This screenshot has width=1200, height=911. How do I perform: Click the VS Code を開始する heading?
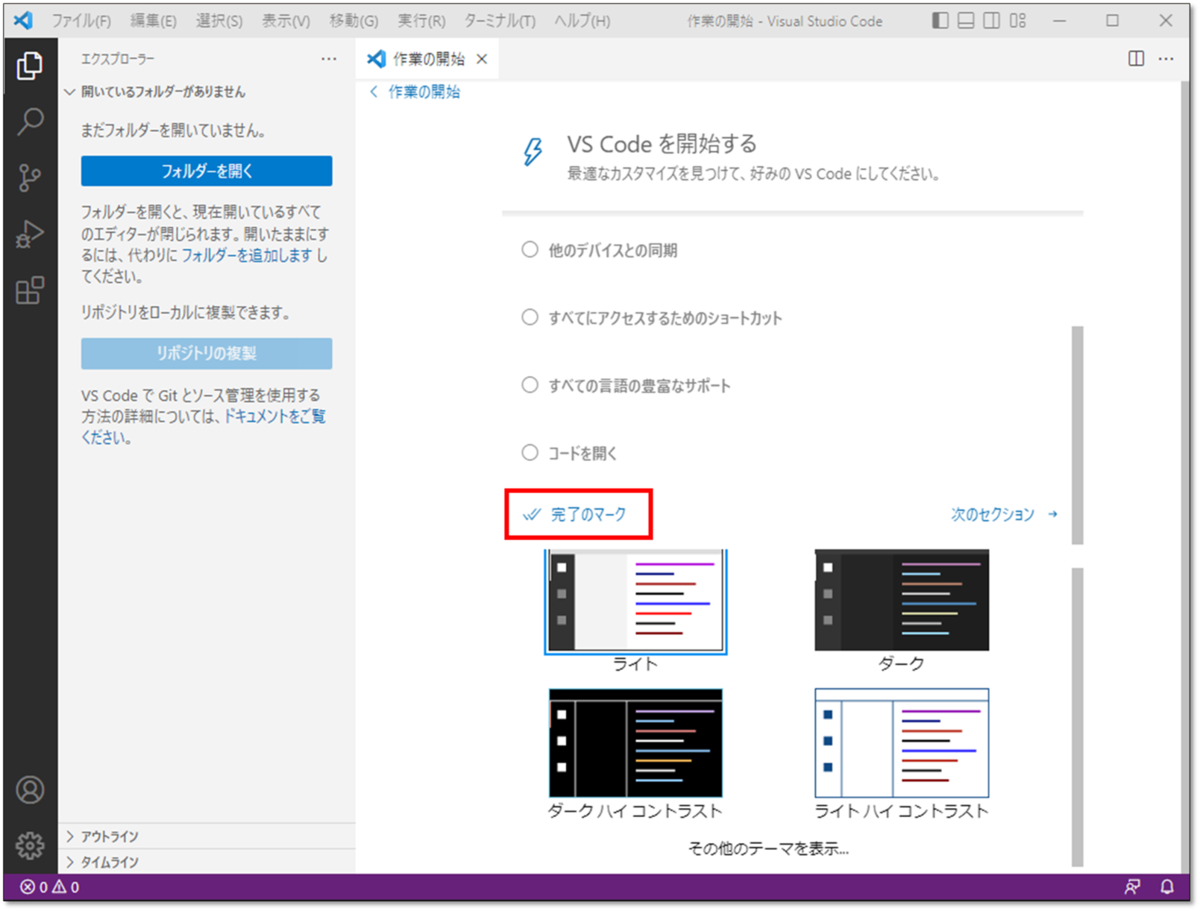click(662, 144)
